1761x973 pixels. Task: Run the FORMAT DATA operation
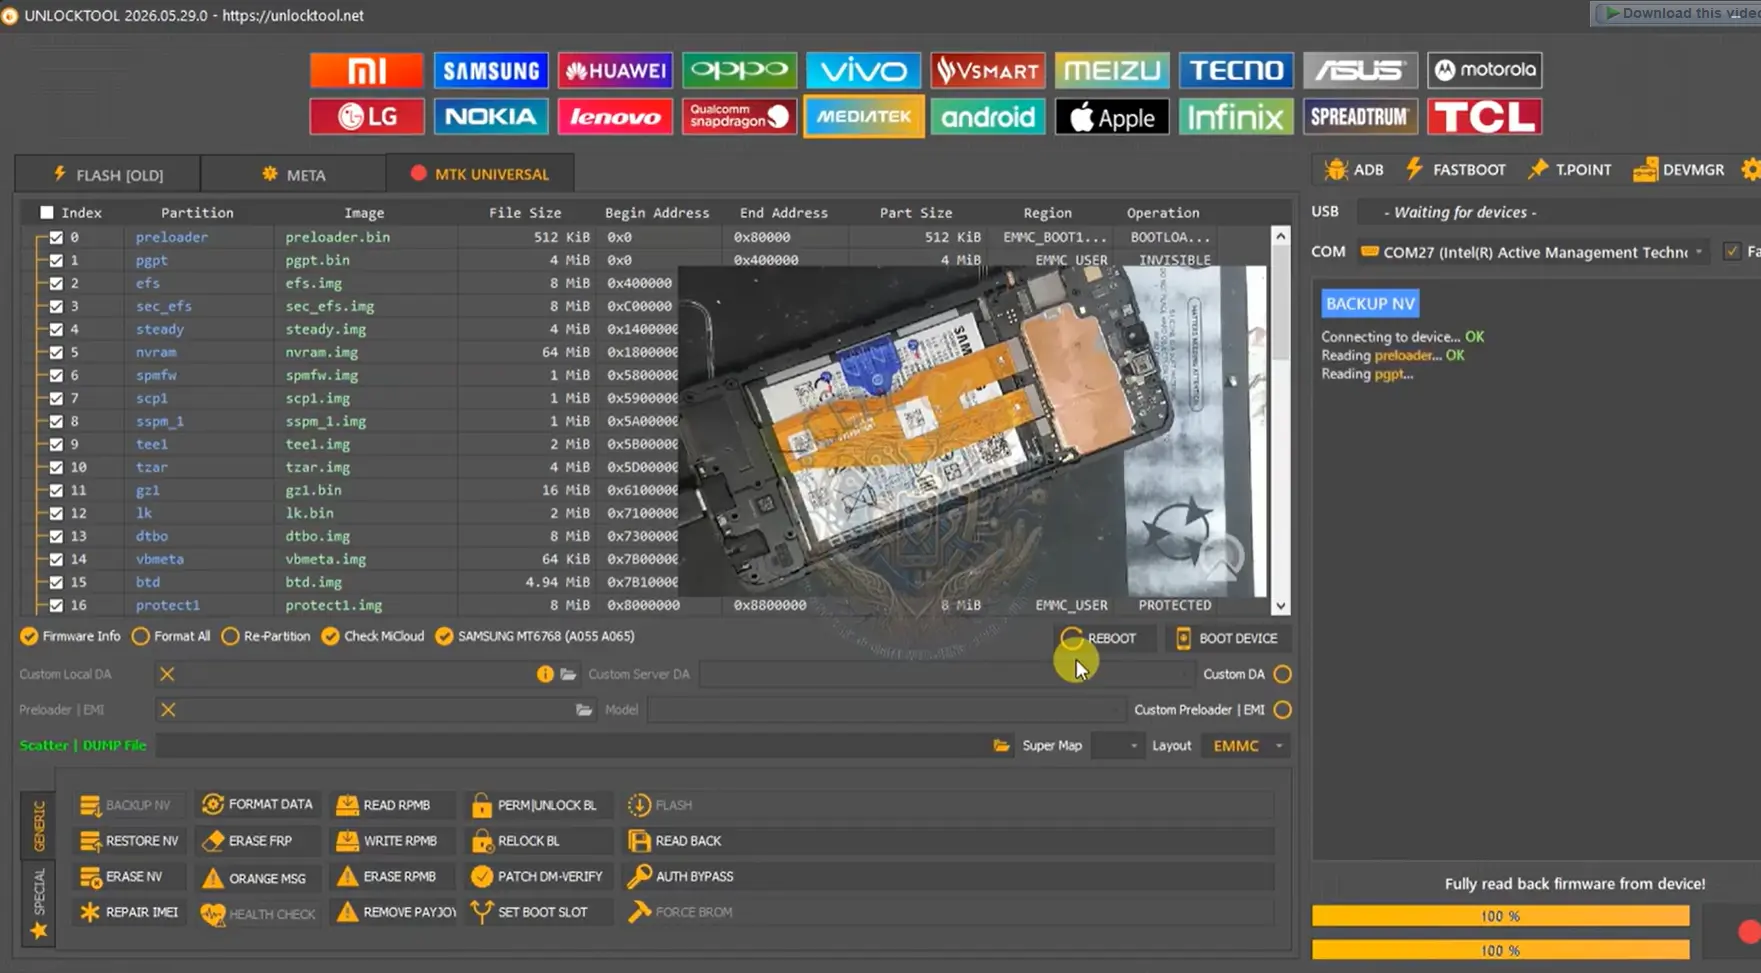pos(257,804)
